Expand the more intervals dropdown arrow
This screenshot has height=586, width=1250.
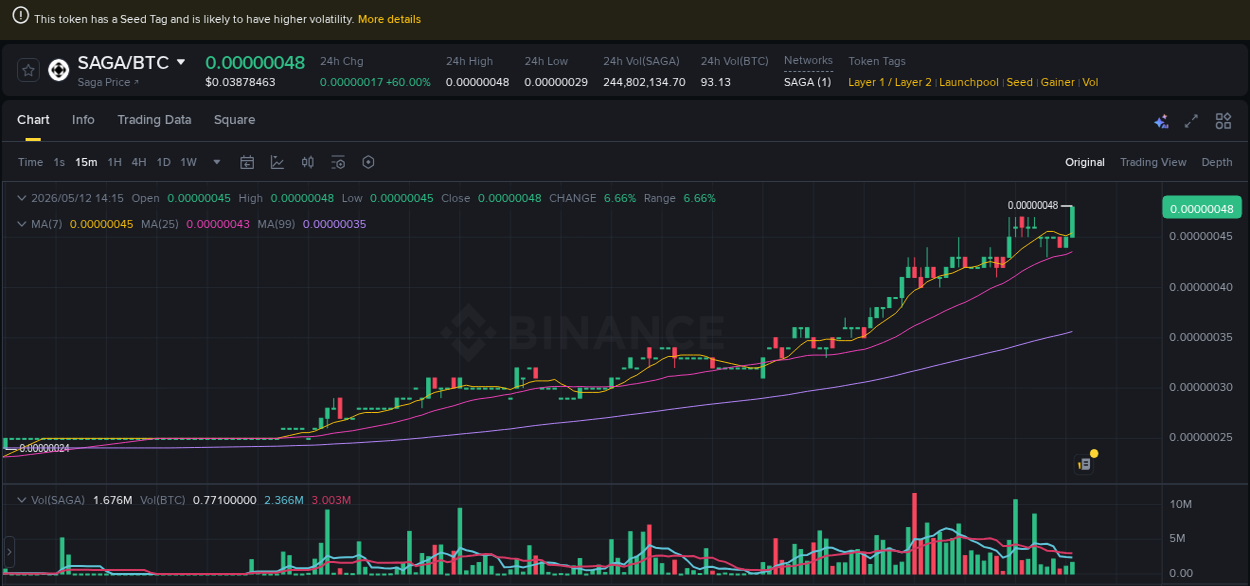[217, 162]
